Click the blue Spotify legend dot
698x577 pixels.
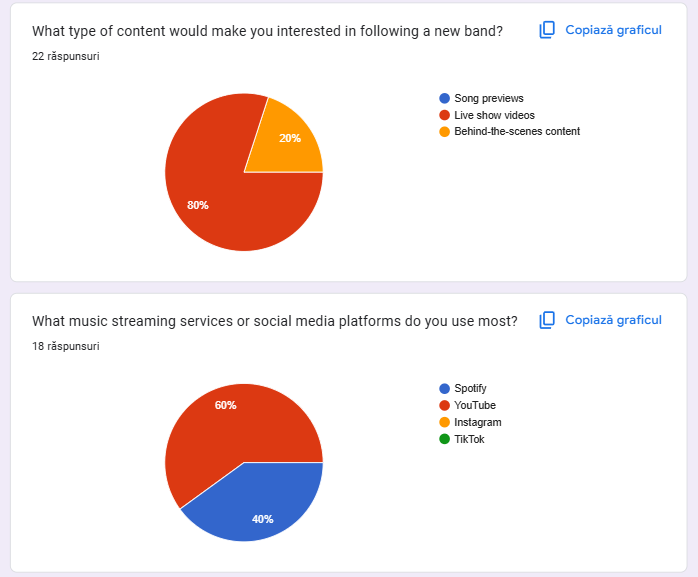pyautogui.click(x=444, y=388)
